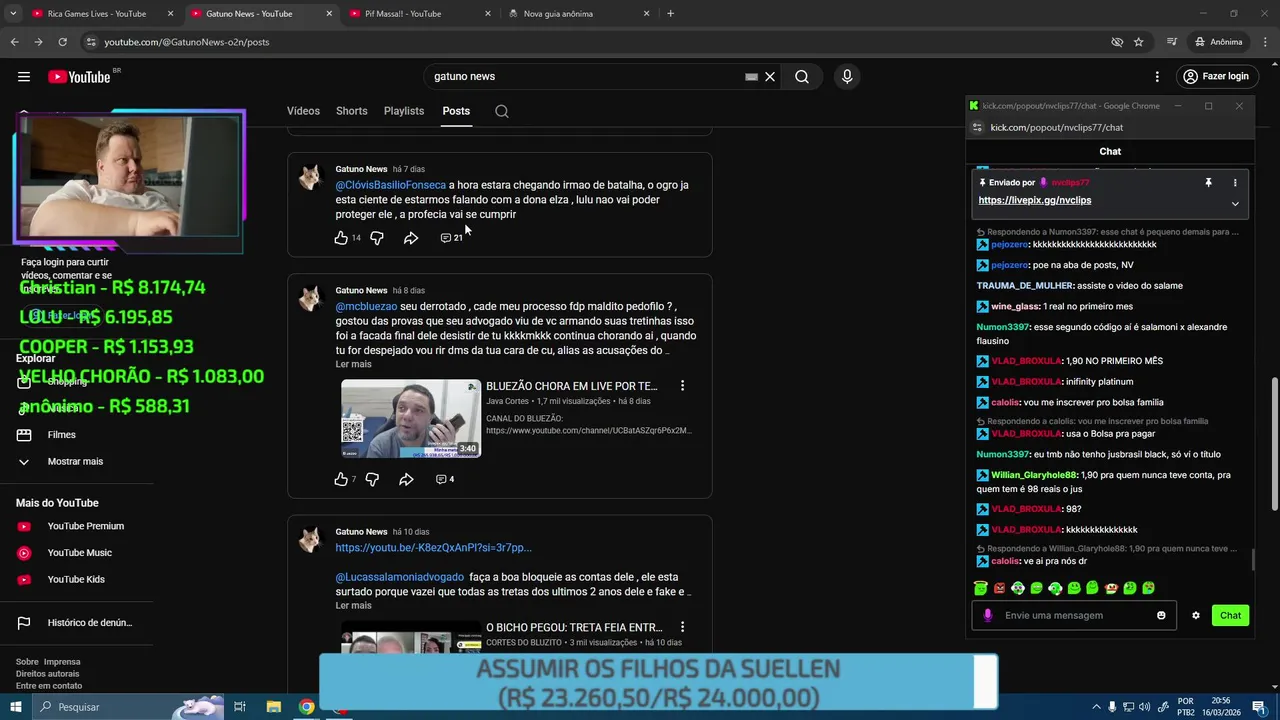Open pinned message three-dot options
The width and height of the screenshot is (1280, 720).
tap(1235, 183)
